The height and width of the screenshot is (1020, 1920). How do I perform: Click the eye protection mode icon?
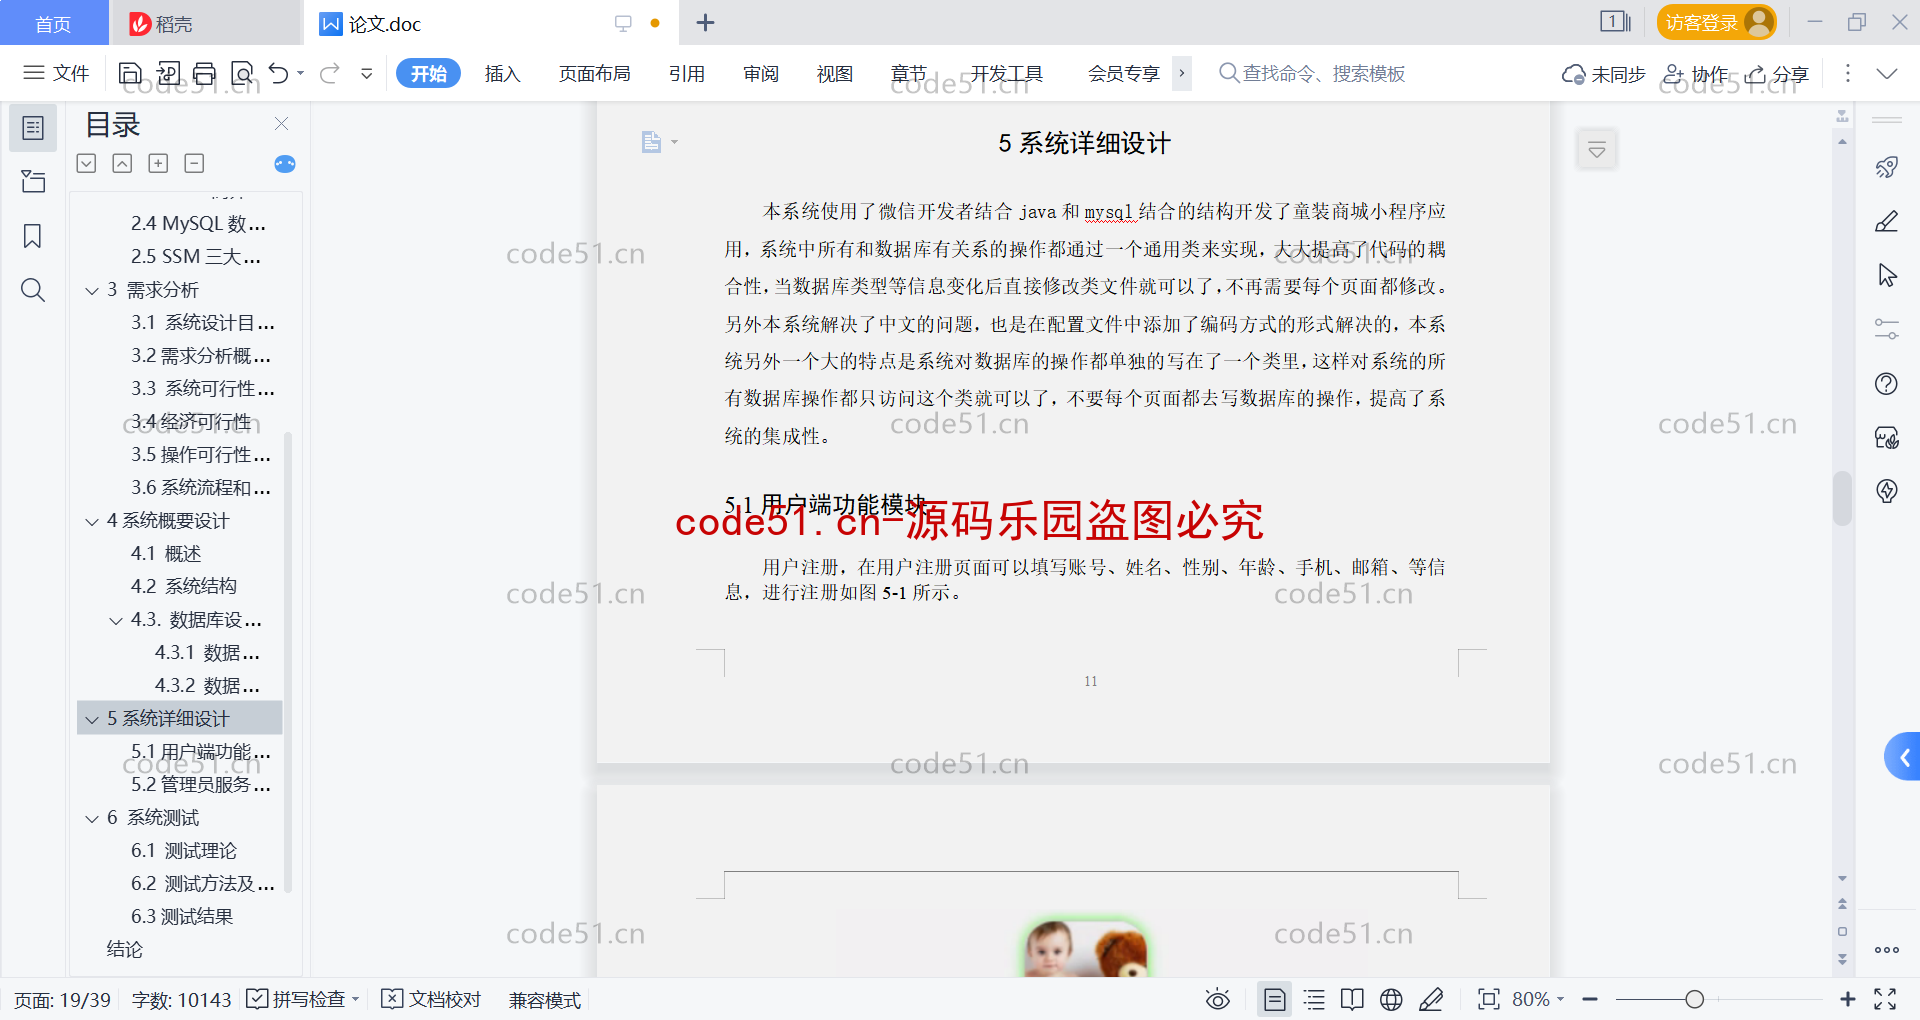(1218, 999)
